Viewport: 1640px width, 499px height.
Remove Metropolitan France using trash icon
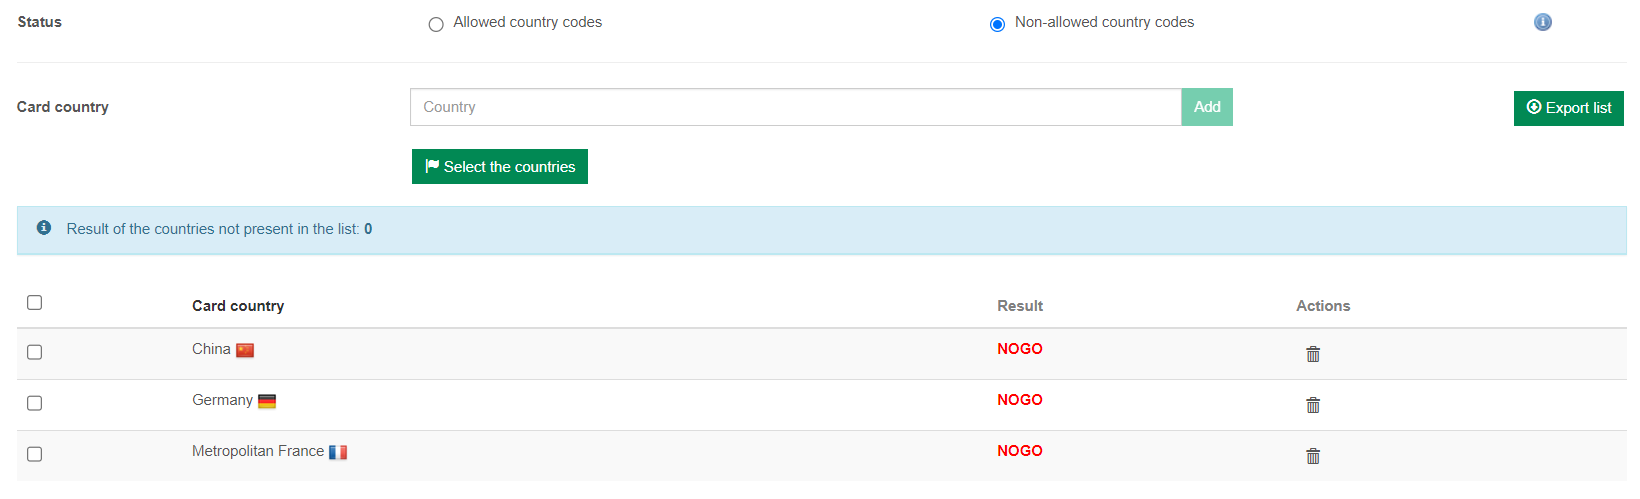[1313, 456]
